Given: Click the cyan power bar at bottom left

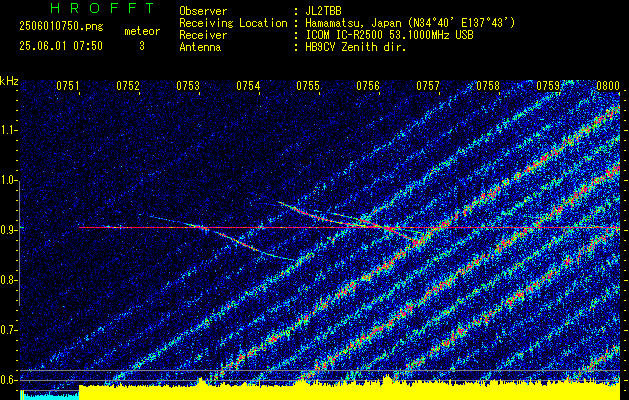Looking at the screenshot, I should tap(49, 395).
